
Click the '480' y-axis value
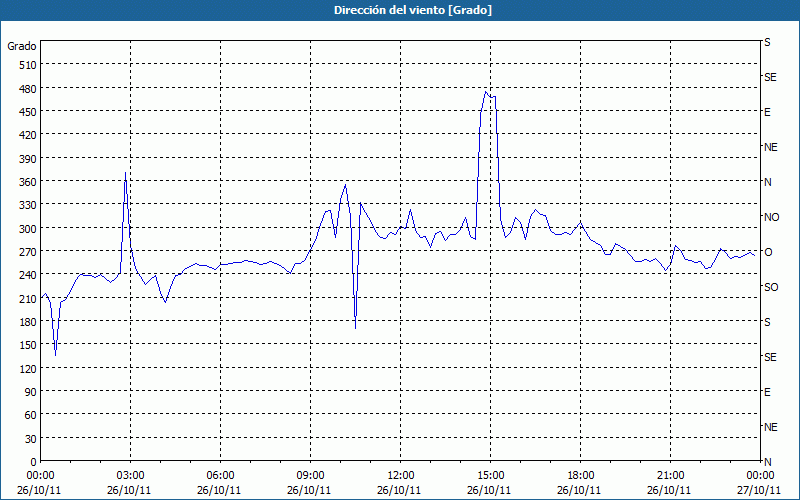tap(28, 89)
